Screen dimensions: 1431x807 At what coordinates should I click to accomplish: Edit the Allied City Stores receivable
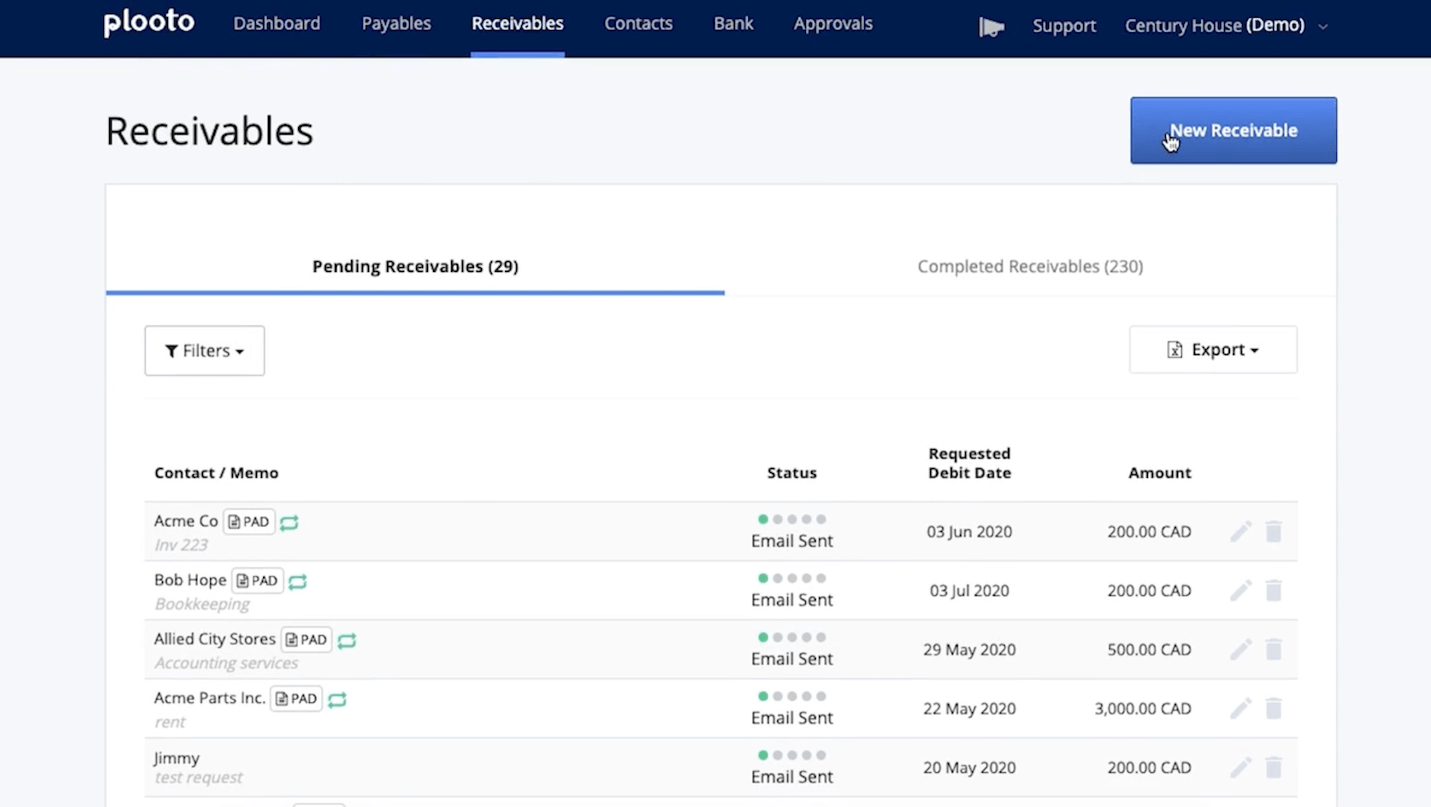(1241, 650)
